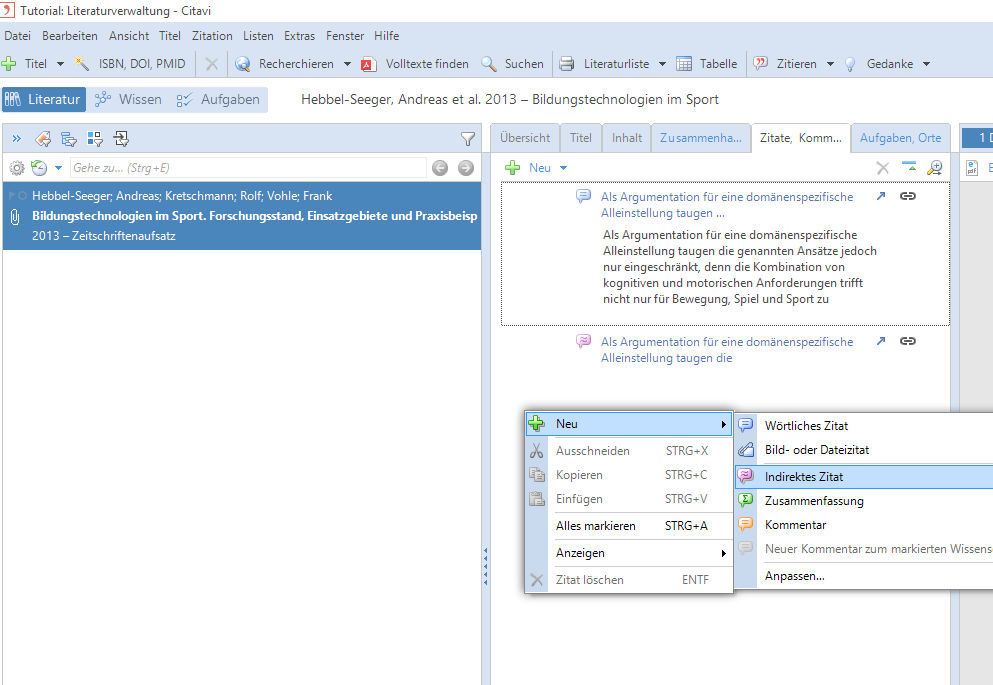This screenshot has height=685, width=993.
Task: Open the dropdown arrow beside green Neu button
Action: point(563,168)
